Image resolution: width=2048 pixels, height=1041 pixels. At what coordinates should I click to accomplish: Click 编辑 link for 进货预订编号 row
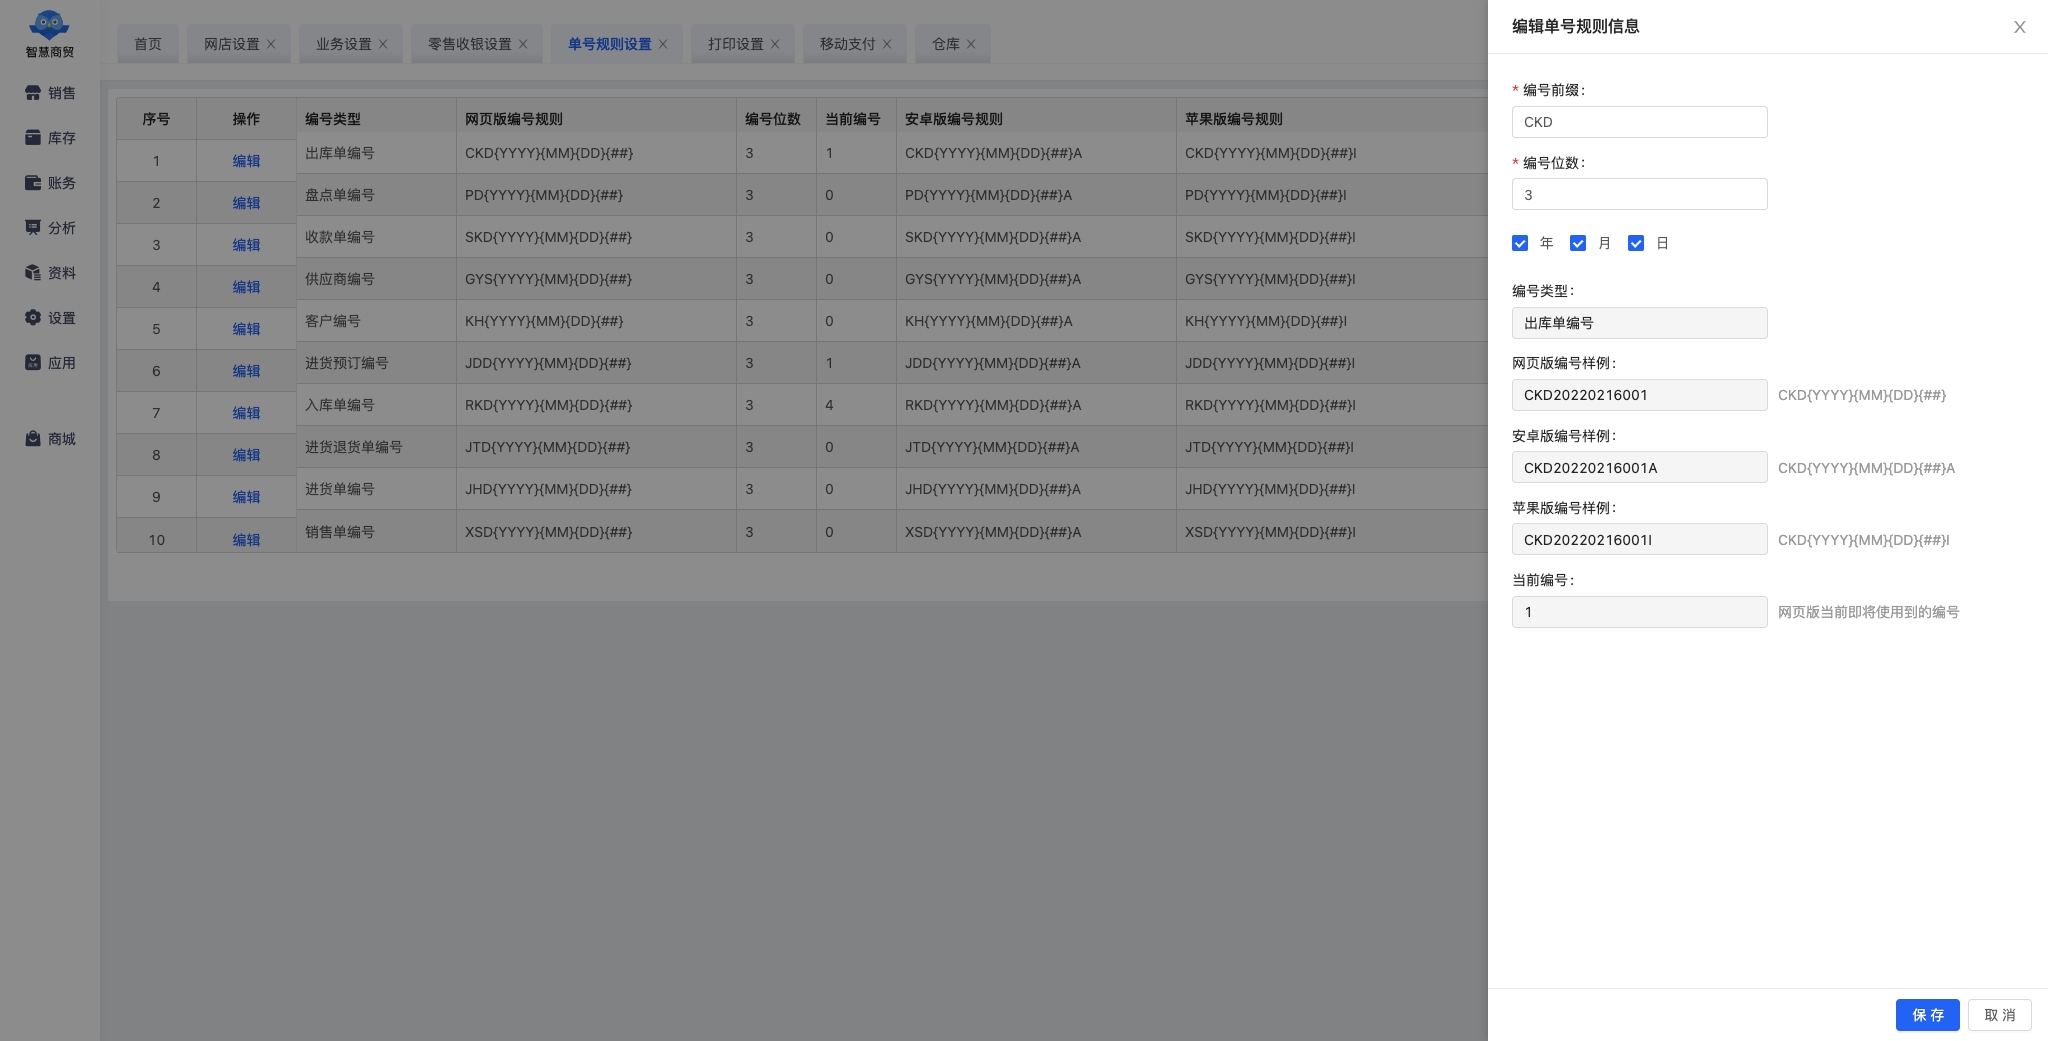tap(246, 371)
